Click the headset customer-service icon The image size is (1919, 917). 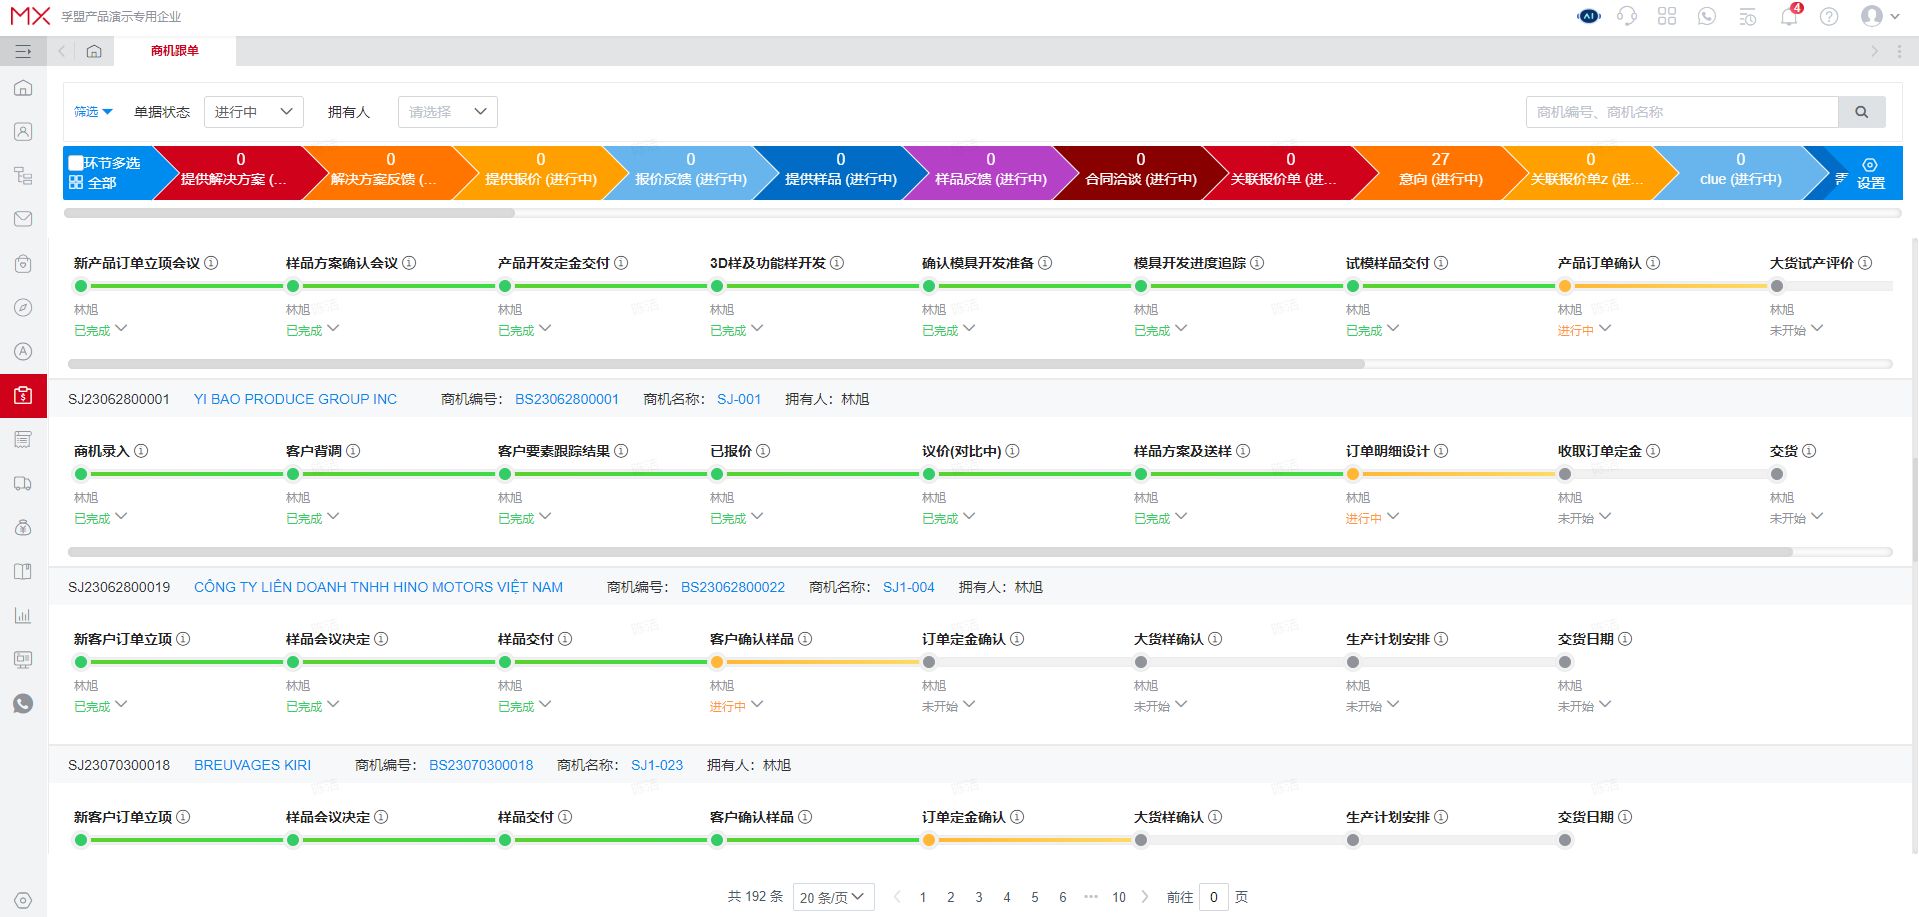(x=1626, y=16)
